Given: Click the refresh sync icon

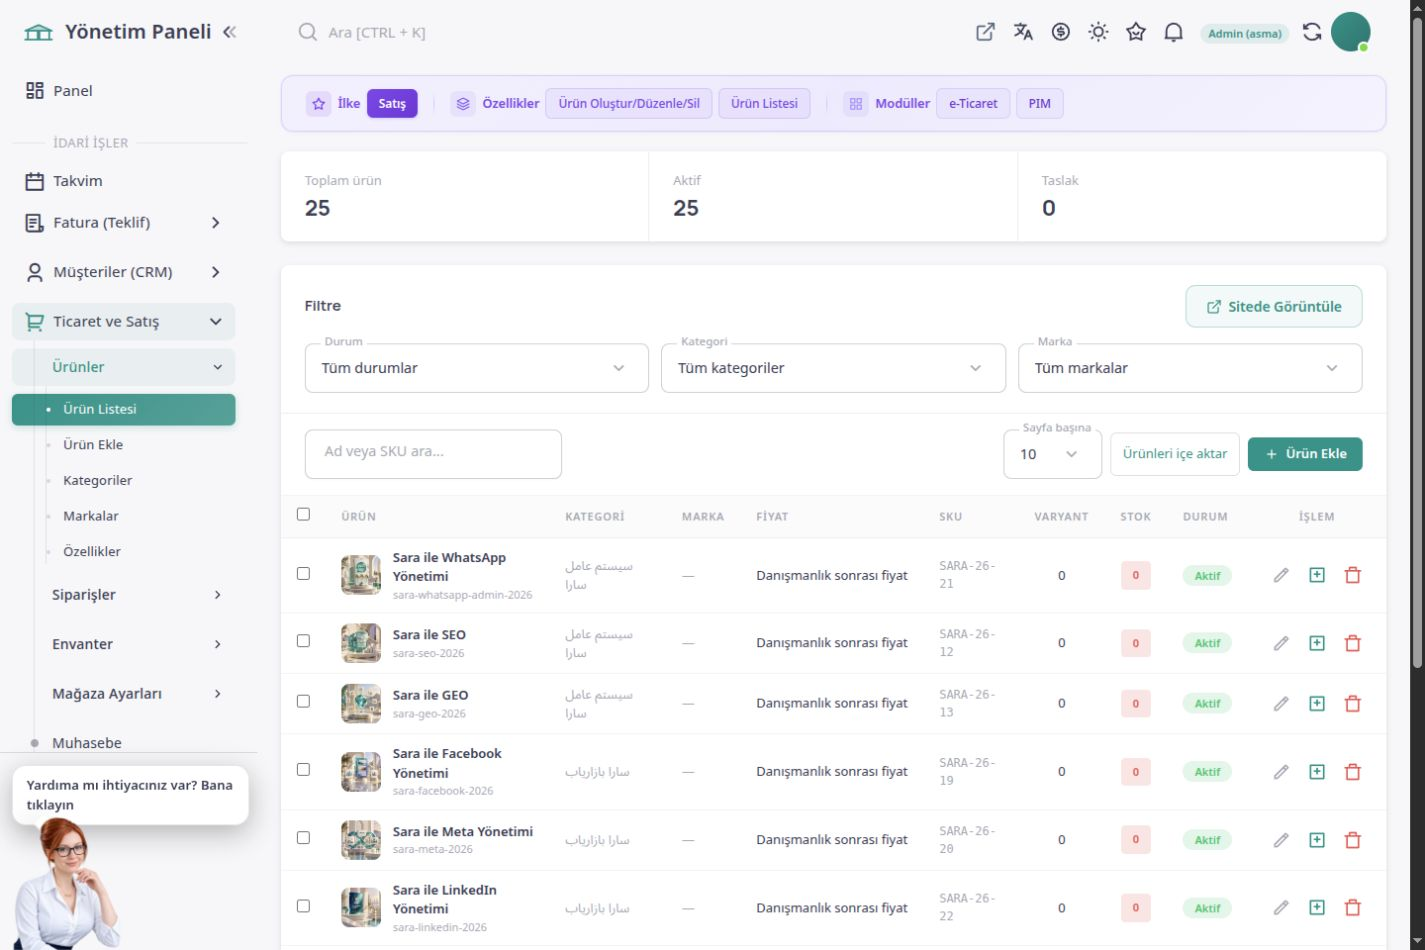Looking at the screenshot, I should 1312,32.
